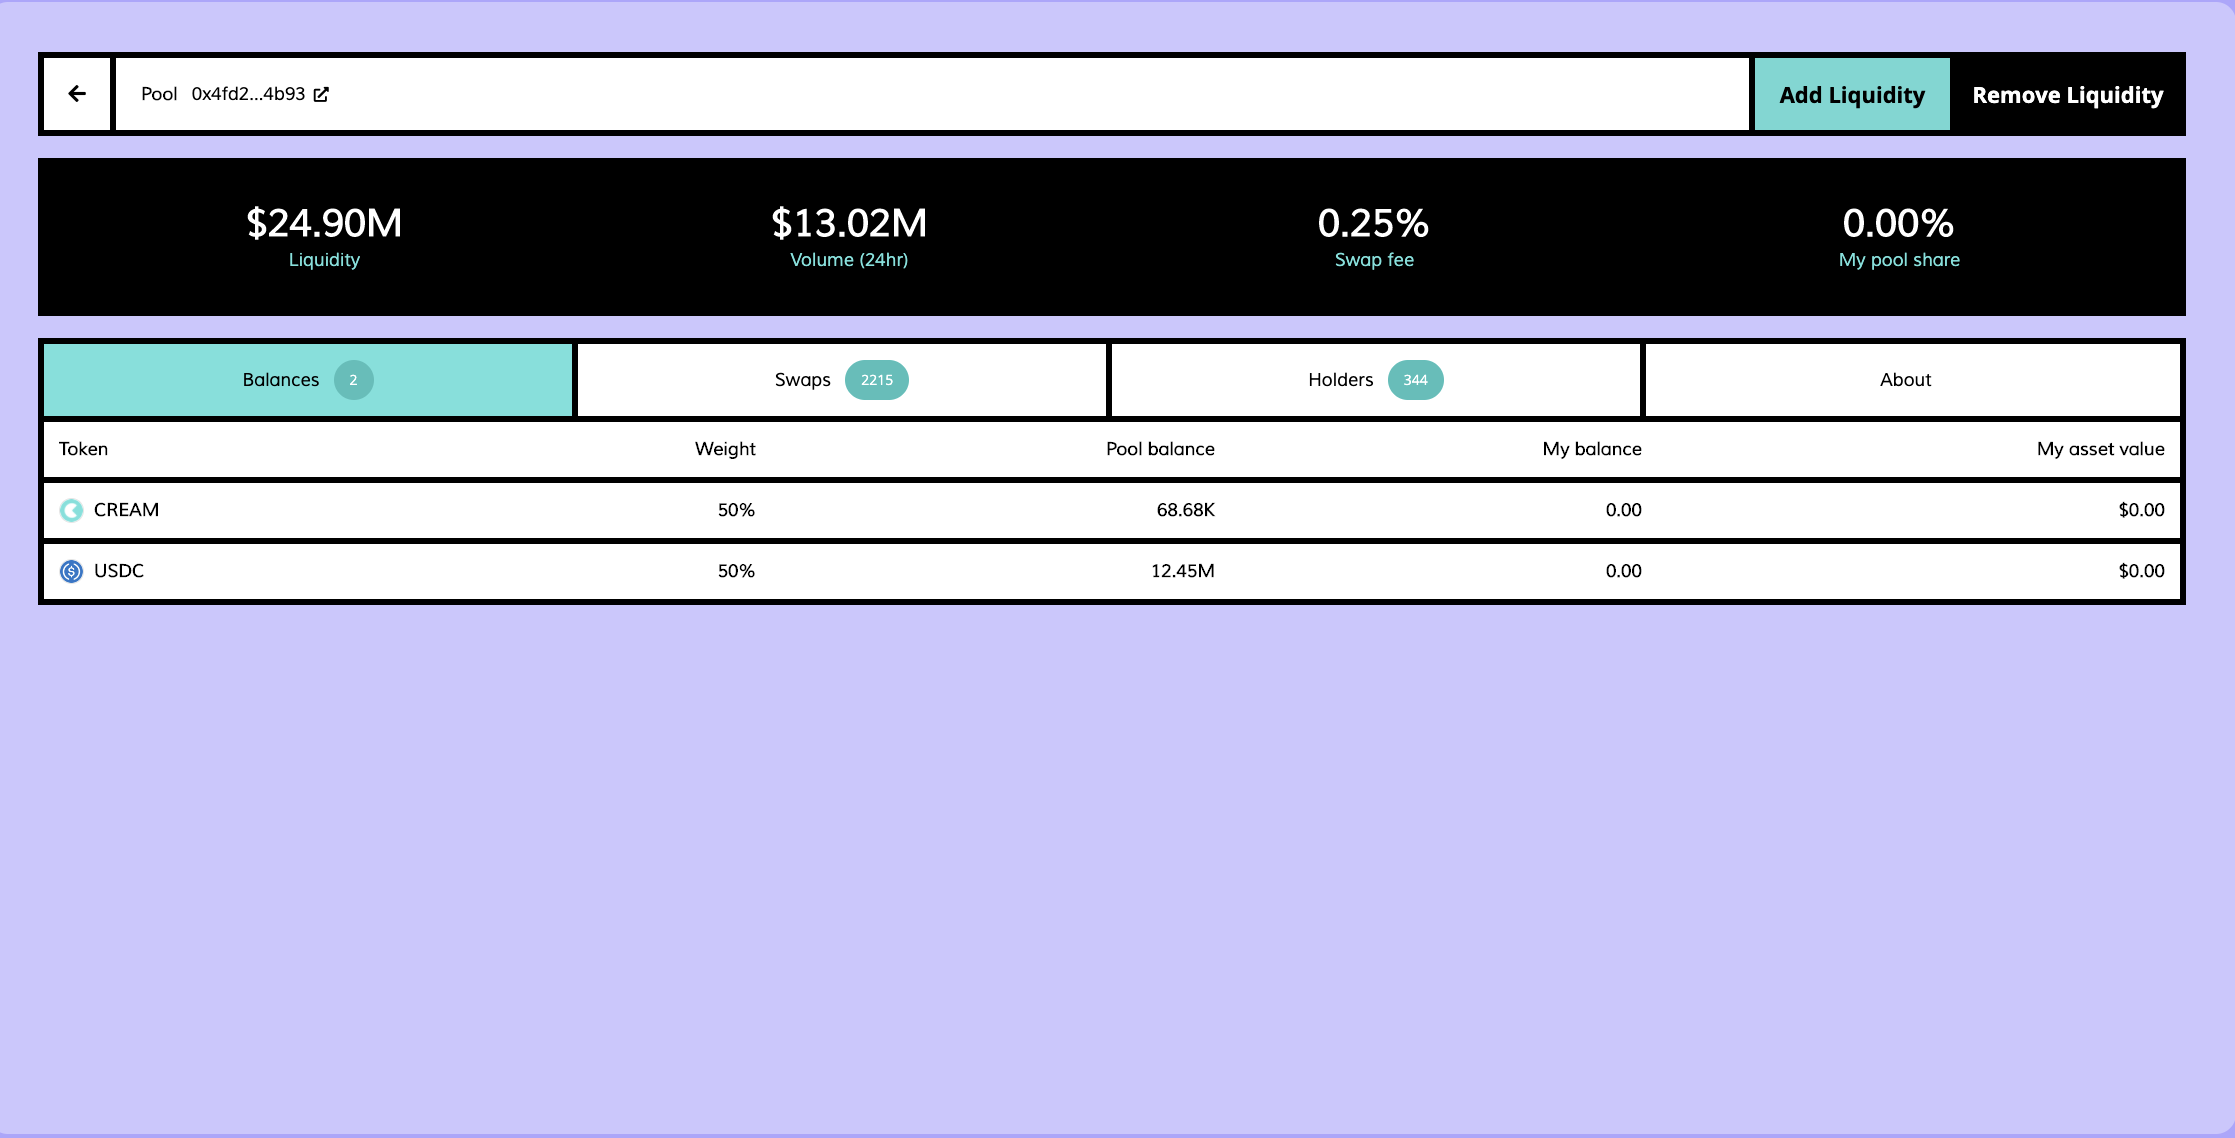The height and width of the screenshot is (1138, 2235).
Task: Click the My asset value column header
Action: (x=2100, y=449)
